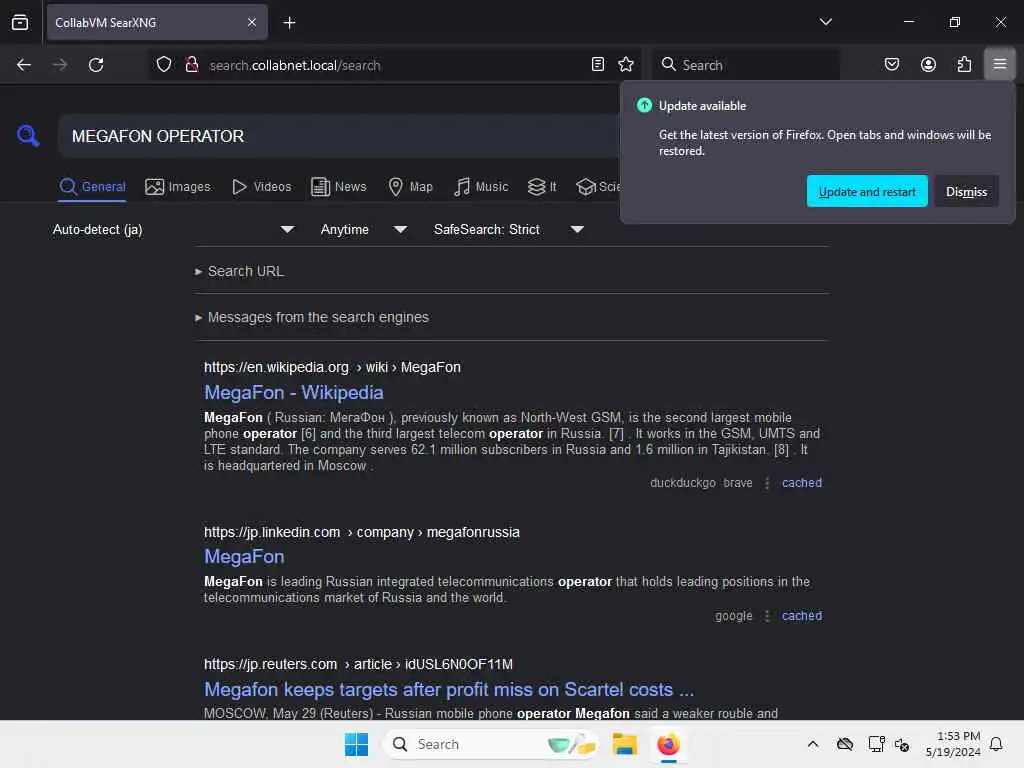Close the CollabVM SearXNG tab
Viewport: 1024px width, 768px height.
(252, 23)
